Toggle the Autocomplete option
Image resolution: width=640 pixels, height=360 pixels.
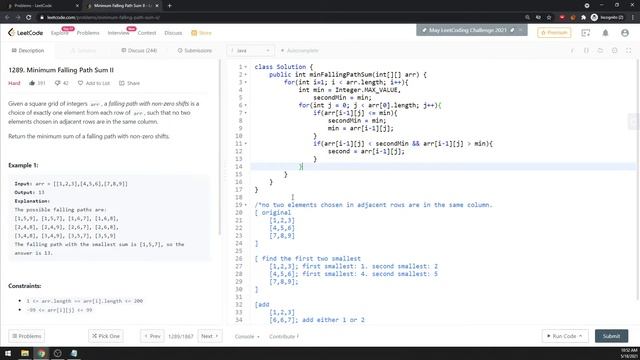click(299, 50)
